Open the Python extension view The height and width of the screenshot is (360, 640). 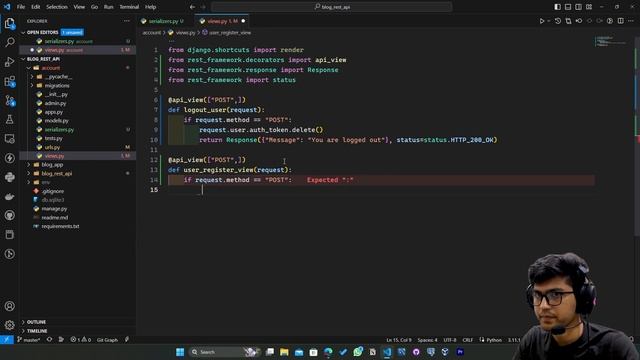pyautogui.click(x=10, y=177)
